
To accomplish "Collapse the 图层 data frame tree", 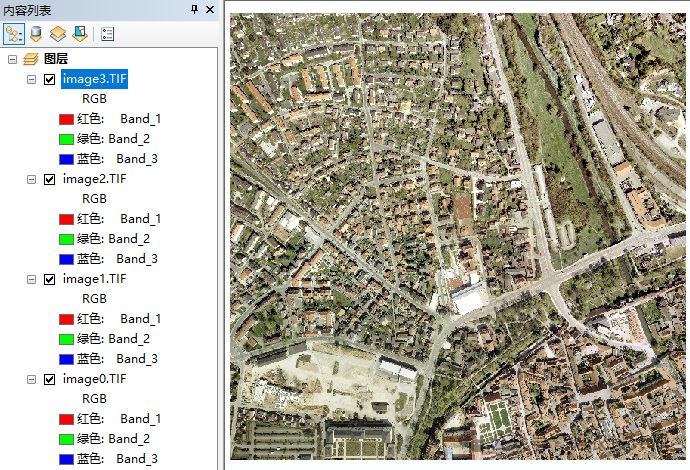I will pyautogui.click(x=12, y=60).
